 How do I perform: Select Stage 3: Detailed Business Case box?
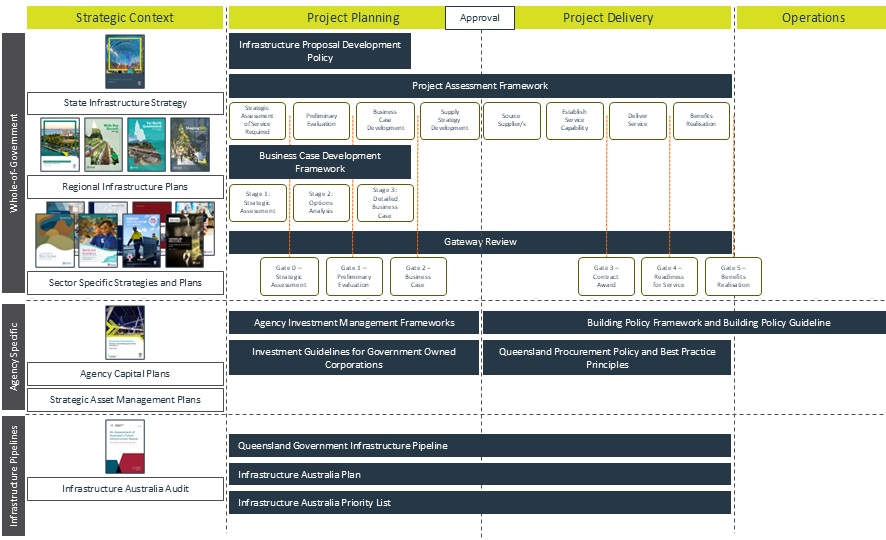(x=385, y=203)
